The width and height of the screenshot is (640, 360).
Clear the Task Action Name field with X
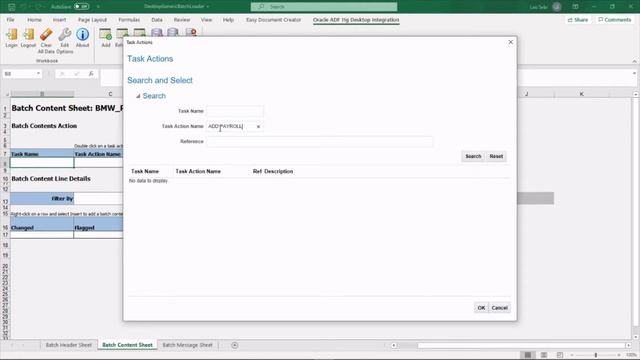[x=258, y=127]
